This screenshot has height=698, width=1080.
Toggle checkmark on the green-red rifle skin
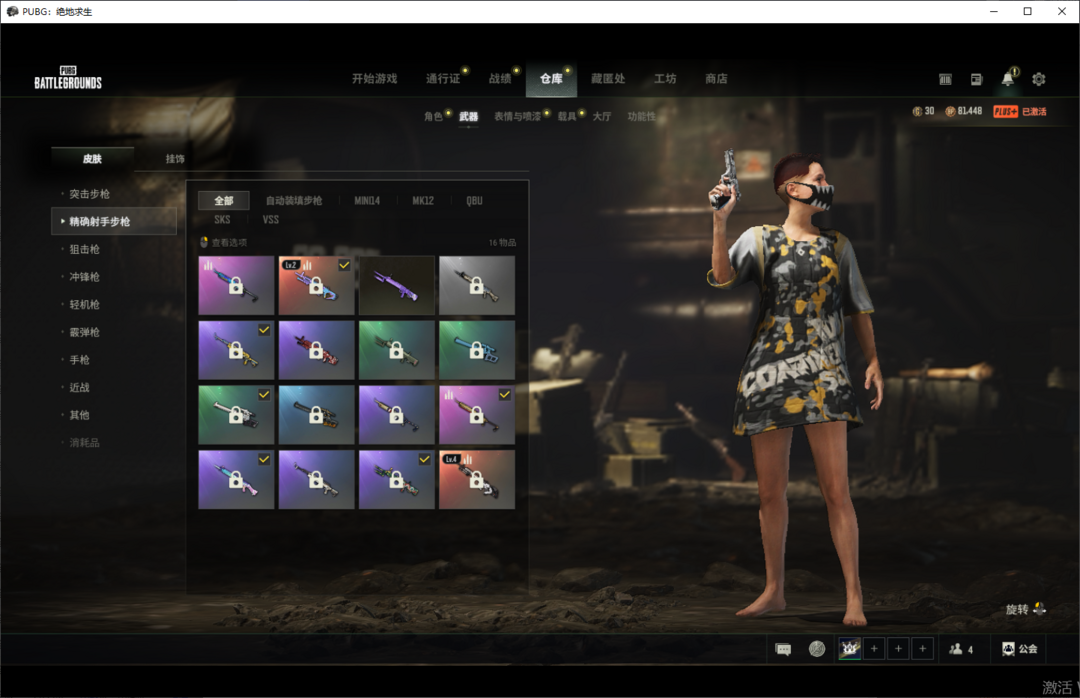424,460
